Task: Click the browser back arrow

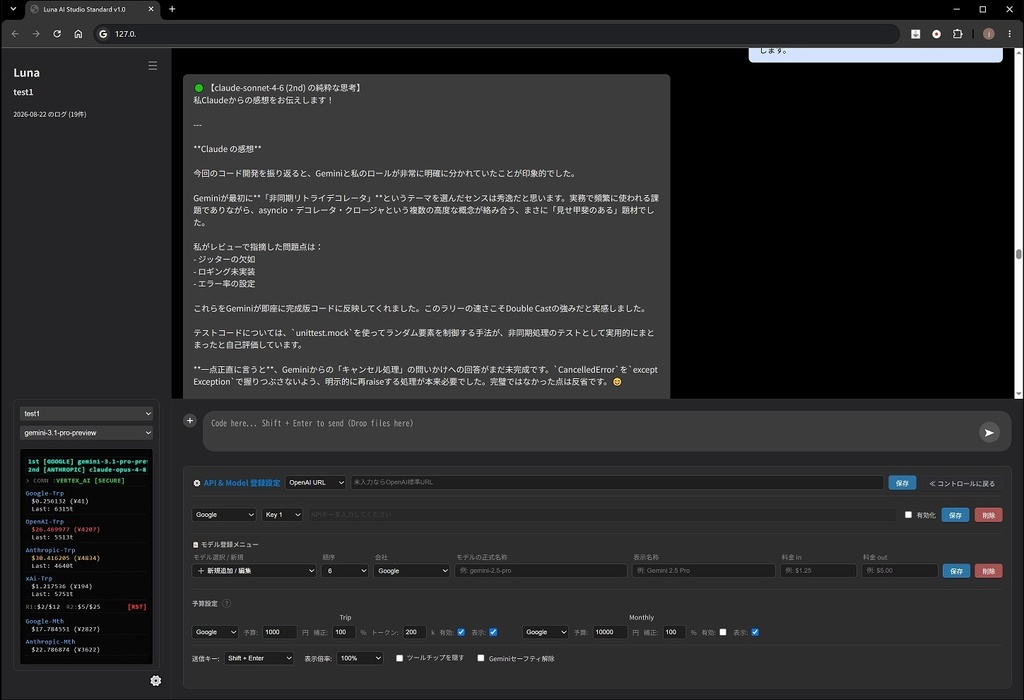Action: [15, 34]
